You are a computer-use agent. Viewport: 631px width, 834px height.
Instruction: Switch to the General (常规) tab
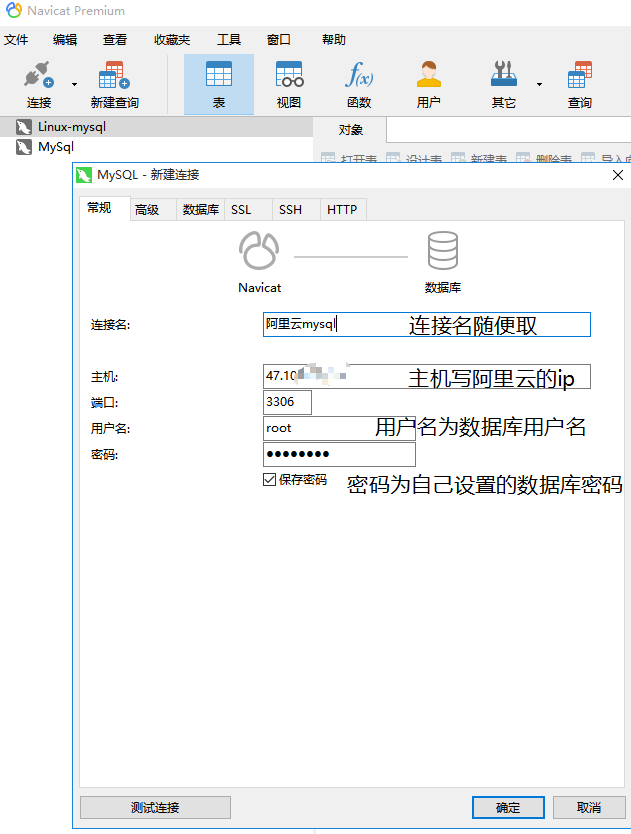(104, 208)
